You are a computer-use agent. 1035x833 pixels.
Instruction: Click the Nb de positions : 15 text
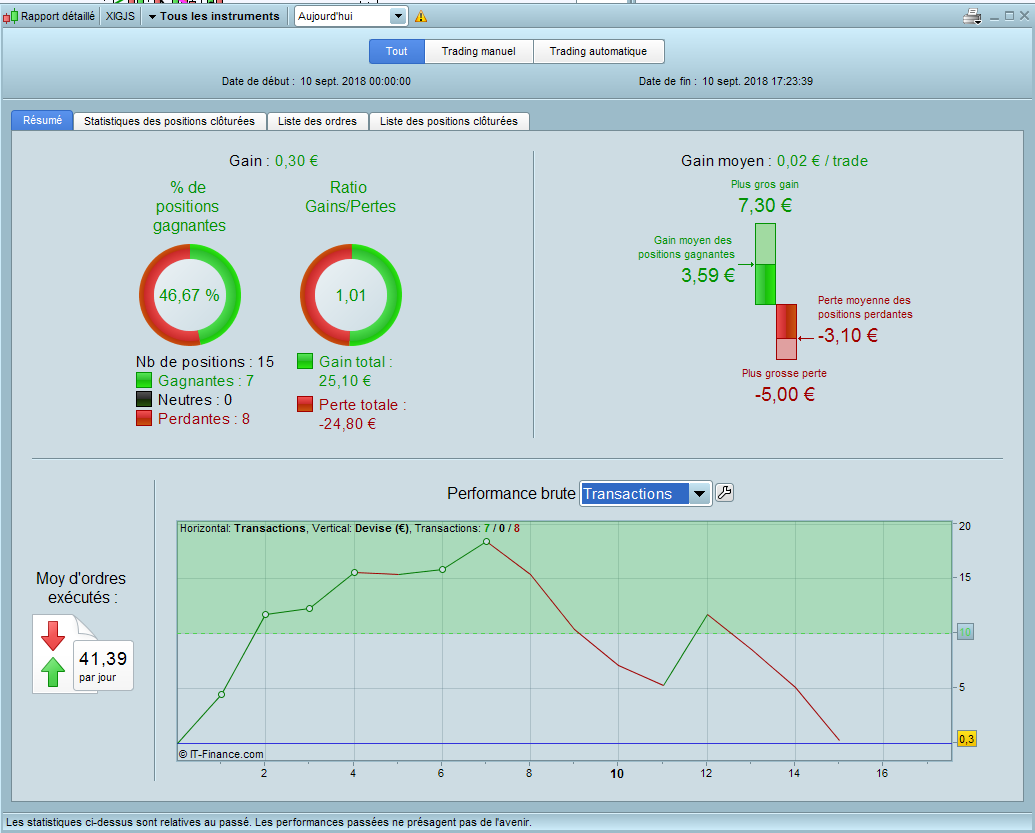coord(205,362)
